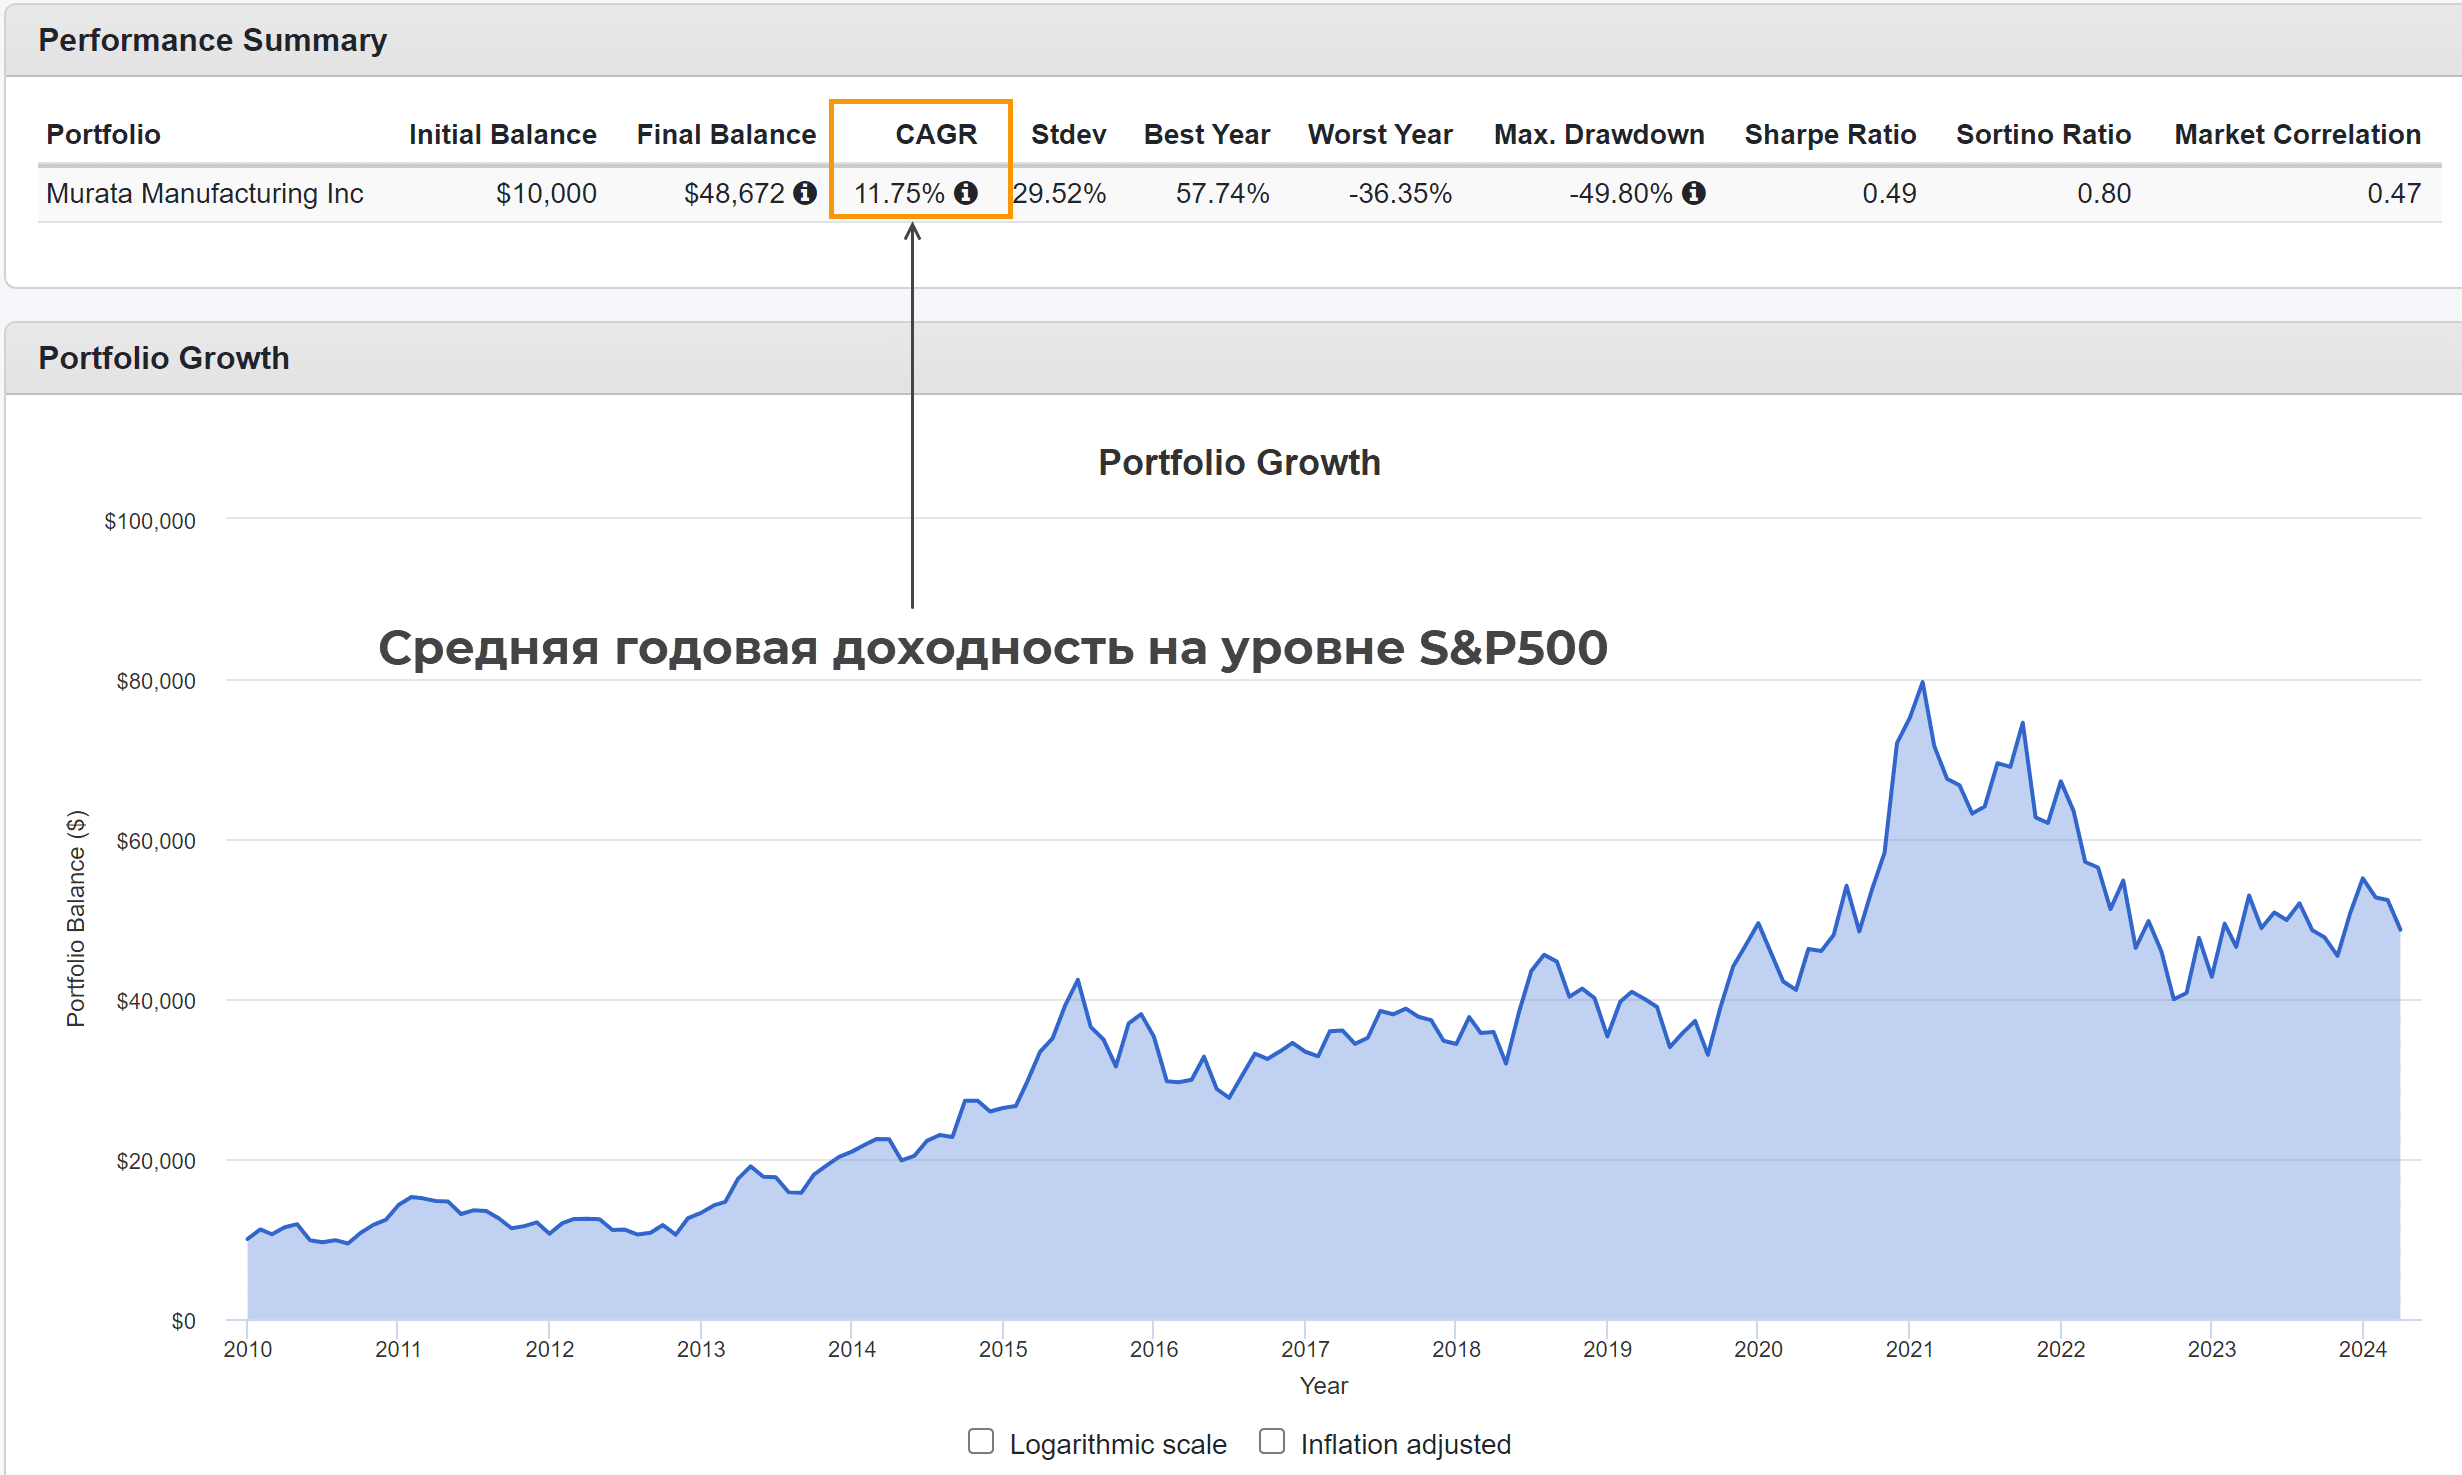
Task: Click the Max. Drawdown column header
Action: coord(1598,134)
